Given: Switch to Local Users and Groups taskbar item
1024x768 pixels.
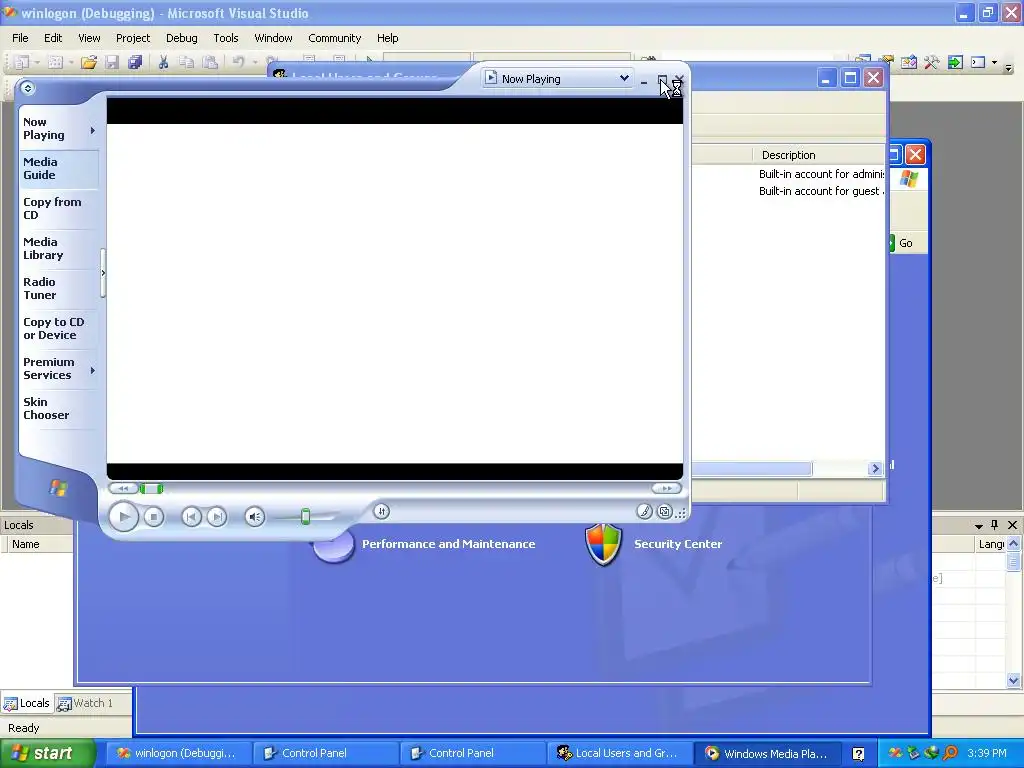Looking at the screenshot, I should click(618, 753).
